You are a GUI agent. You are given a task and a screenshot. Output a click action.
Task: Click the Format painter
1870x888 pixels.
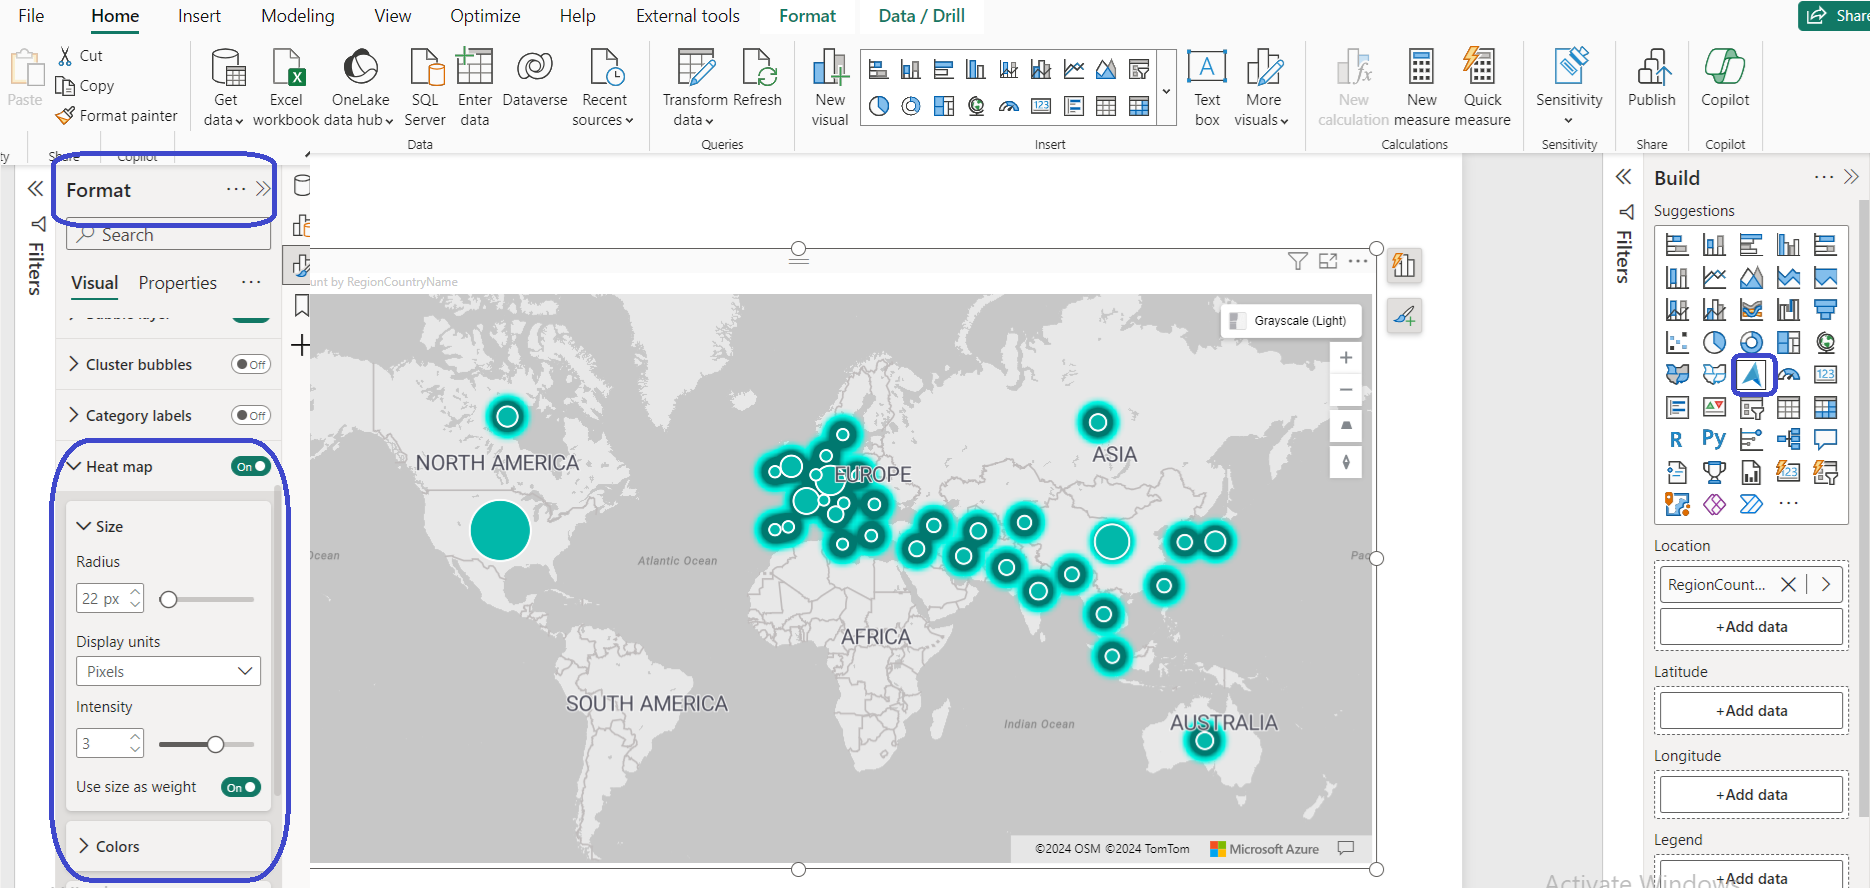(x=116, y=116)
